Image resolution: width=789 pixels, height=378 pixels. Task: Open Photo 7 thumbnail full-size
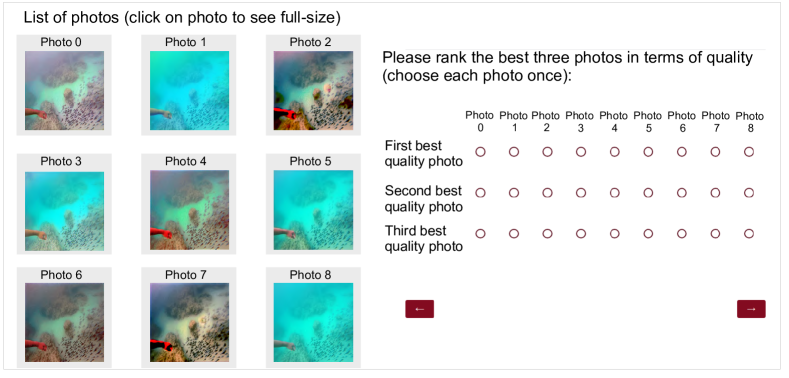(x=189, y=322)
